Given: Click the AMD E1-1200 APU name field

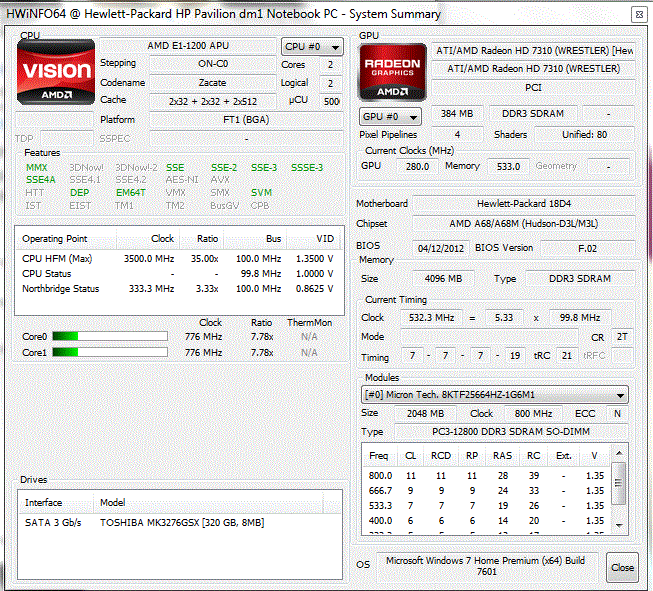Looking at the screenshot, I should pyautogui.click(x=188, y=46).
